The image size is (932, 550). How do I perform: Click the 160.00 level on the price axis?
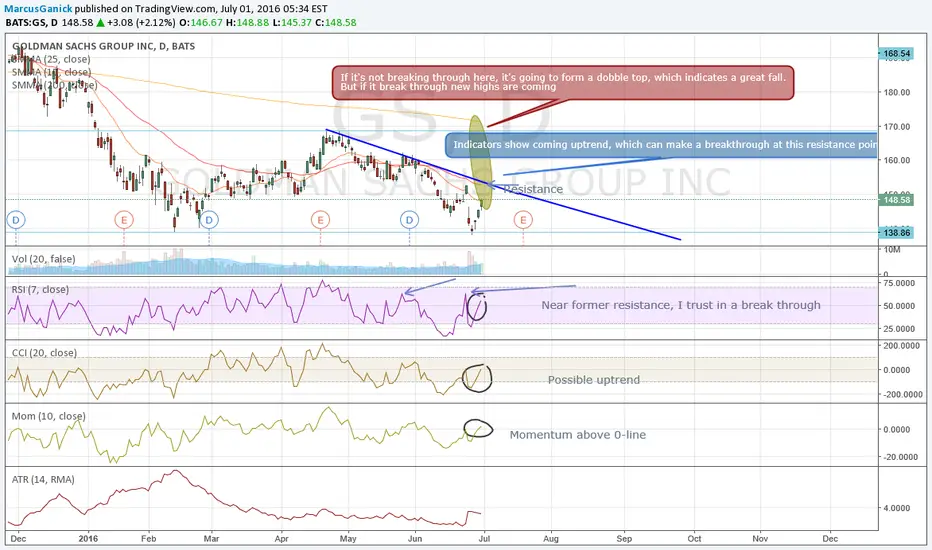click(x=897, y=160)
